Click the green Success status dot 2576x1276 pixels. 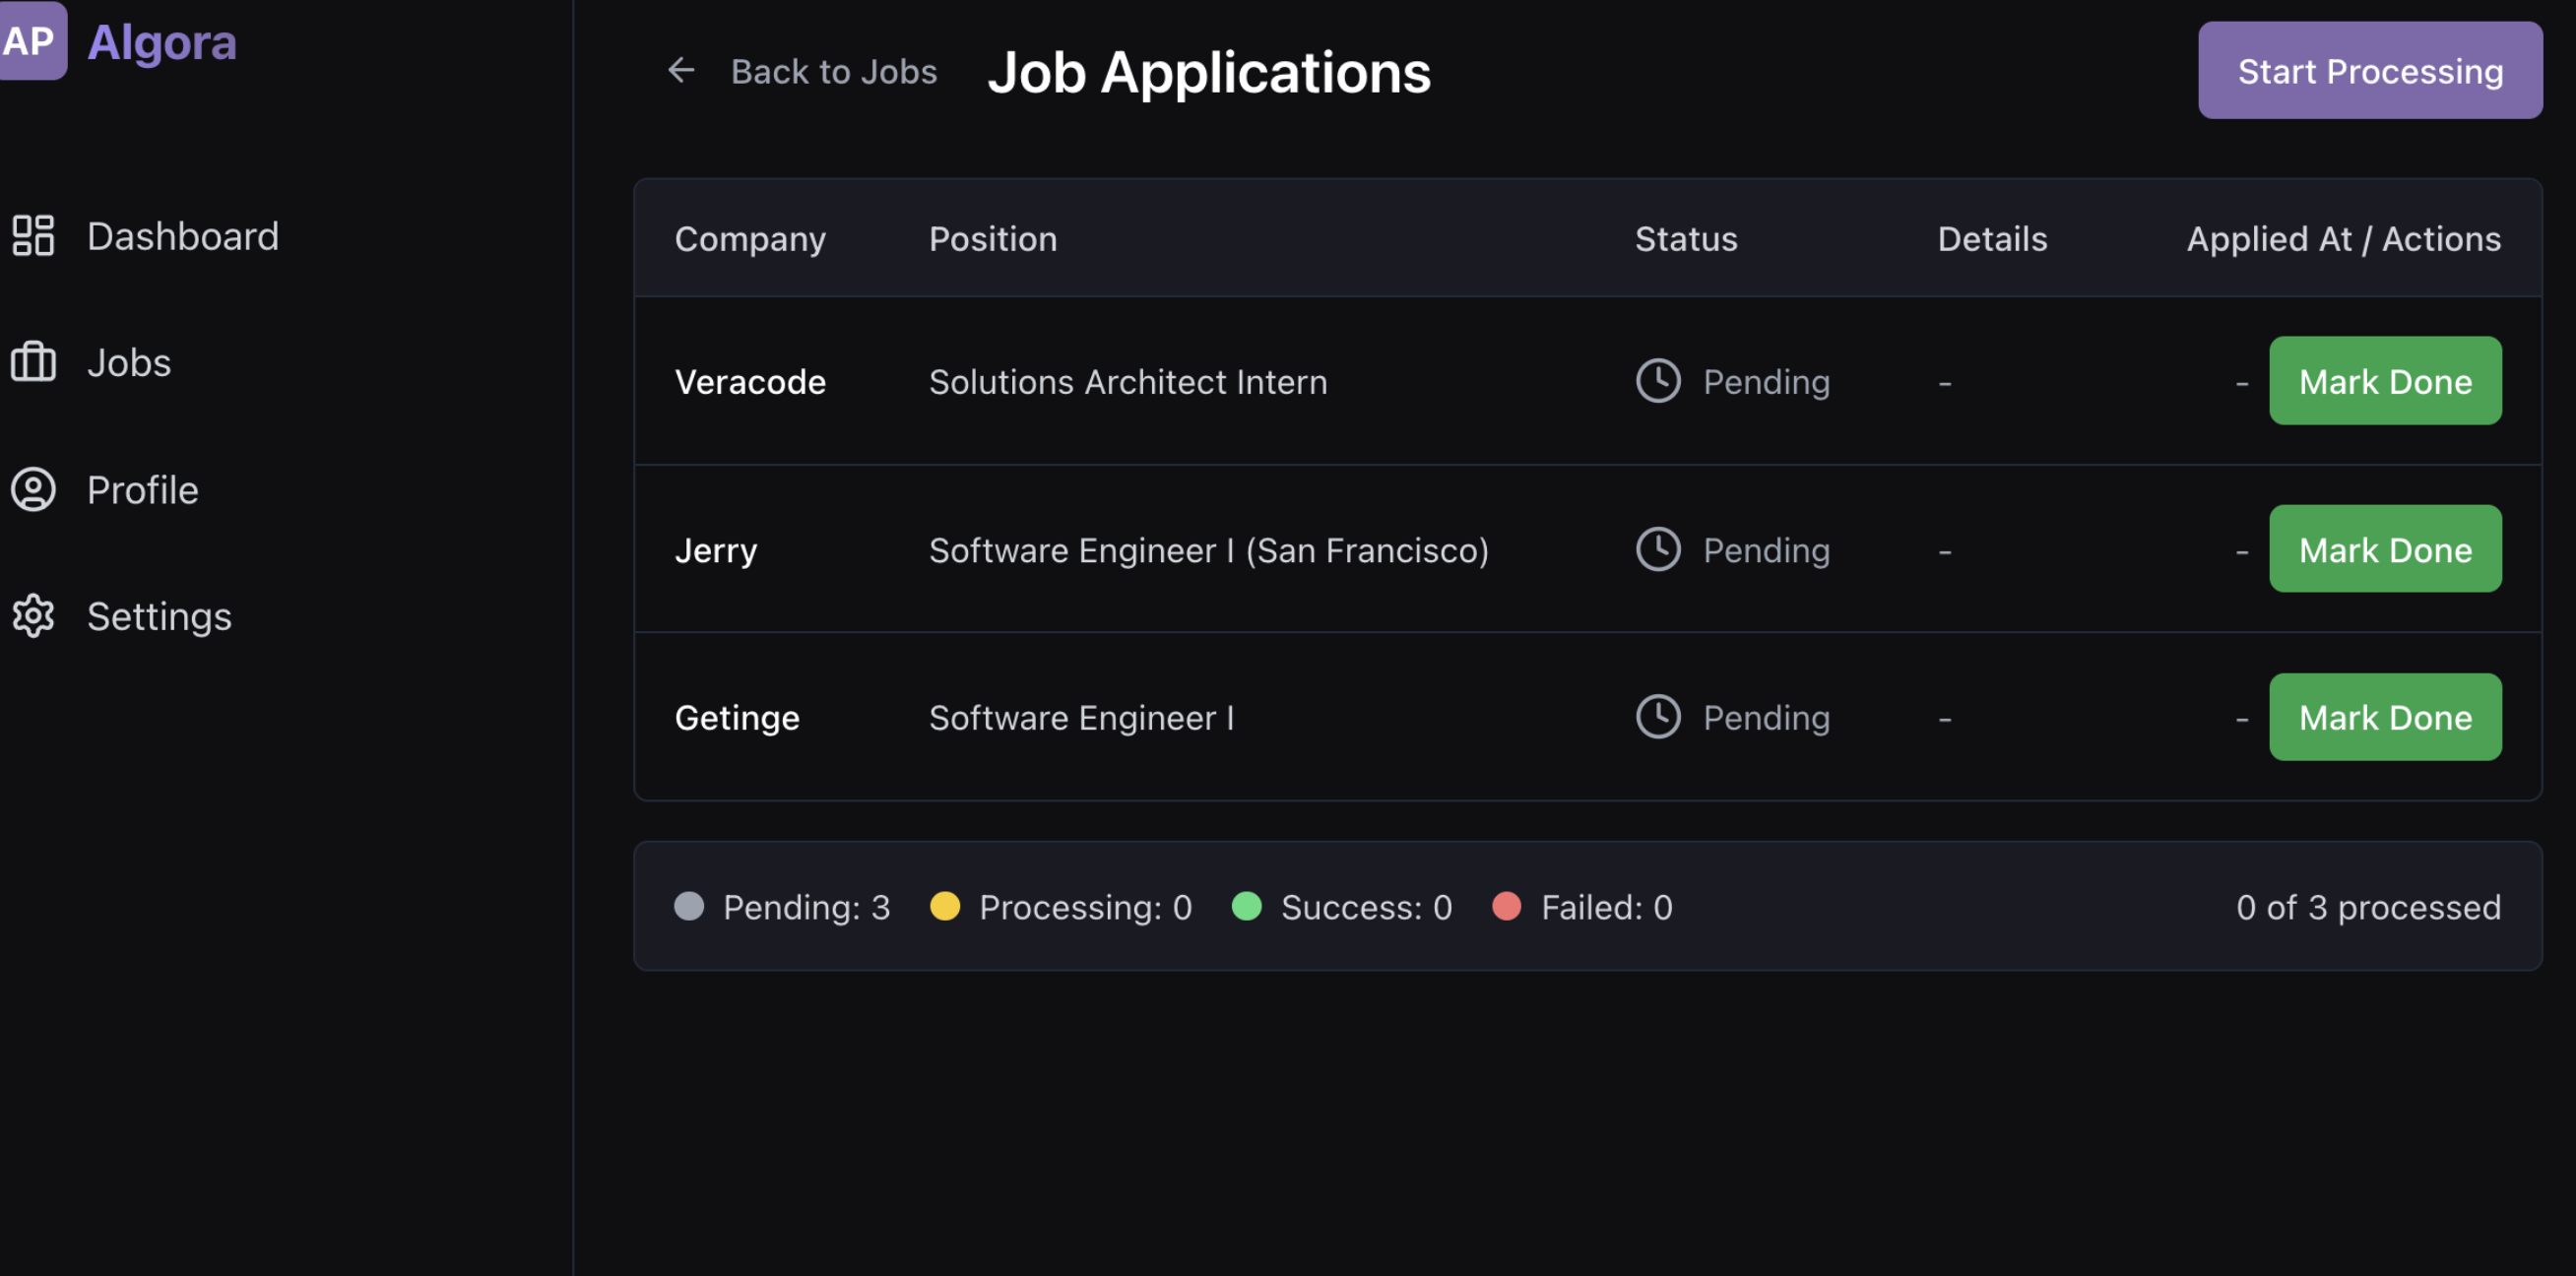1246,906
